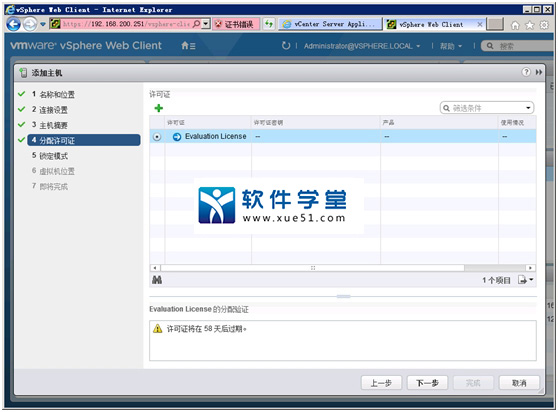Click the browser back arrow button
This screenshot has width=558, height=412.
tap(14, 24)
